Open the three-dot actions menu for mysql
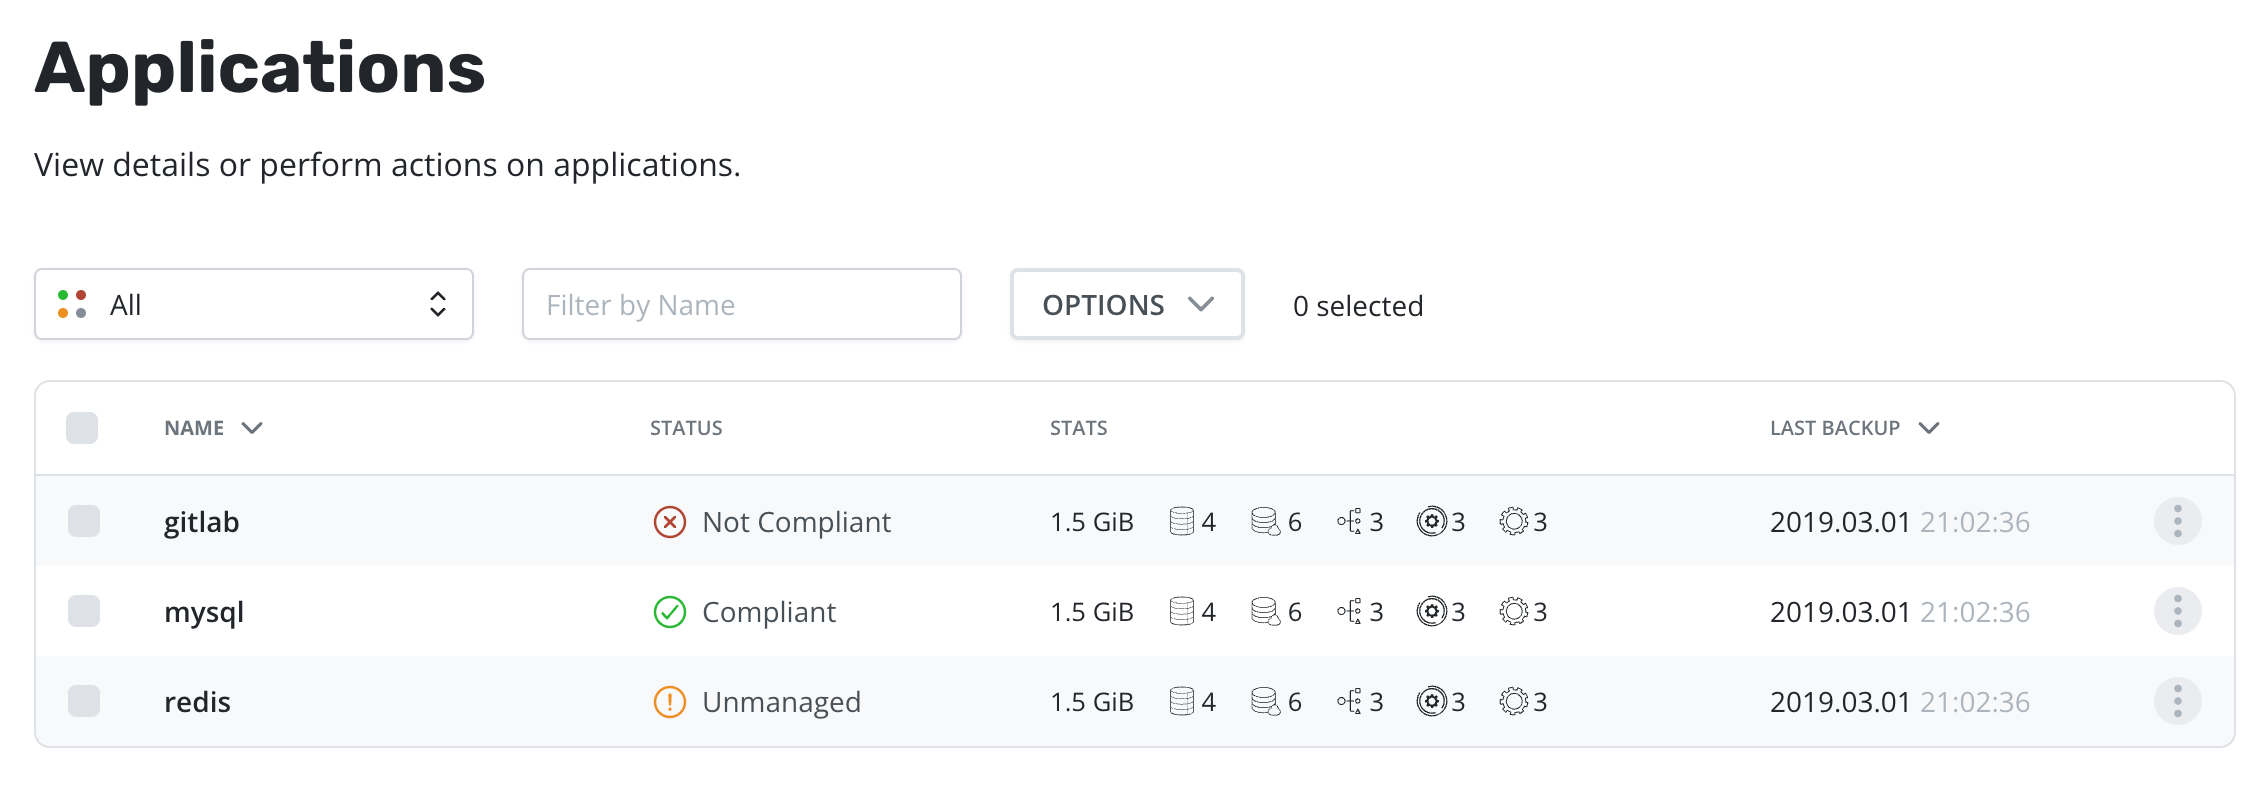 (x=2177, y=611)
